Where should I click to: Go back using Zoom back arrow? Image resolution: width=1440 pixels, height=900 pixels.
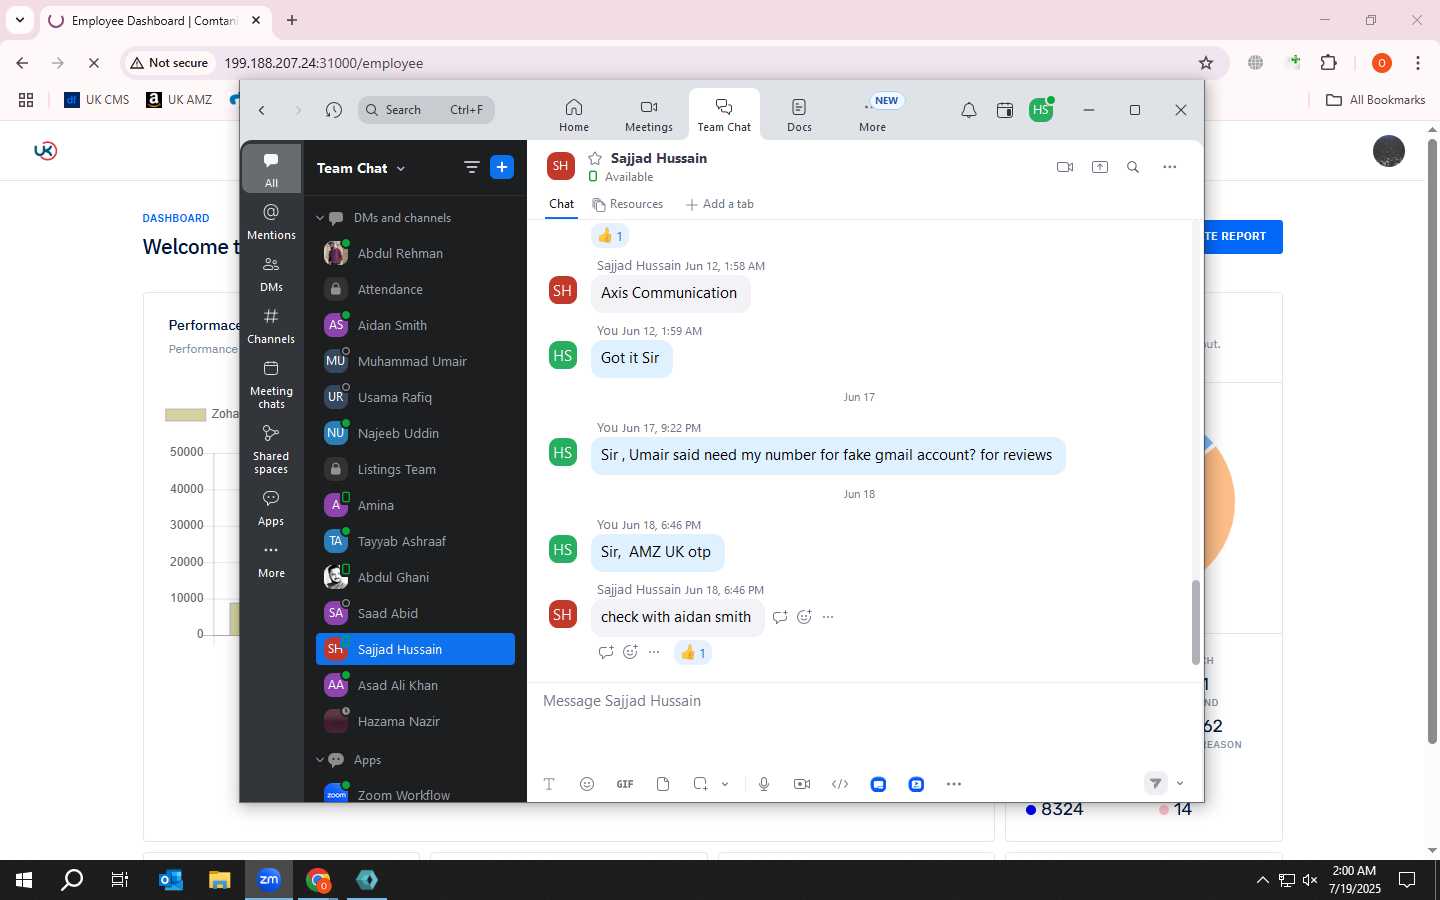coord(262,110)
